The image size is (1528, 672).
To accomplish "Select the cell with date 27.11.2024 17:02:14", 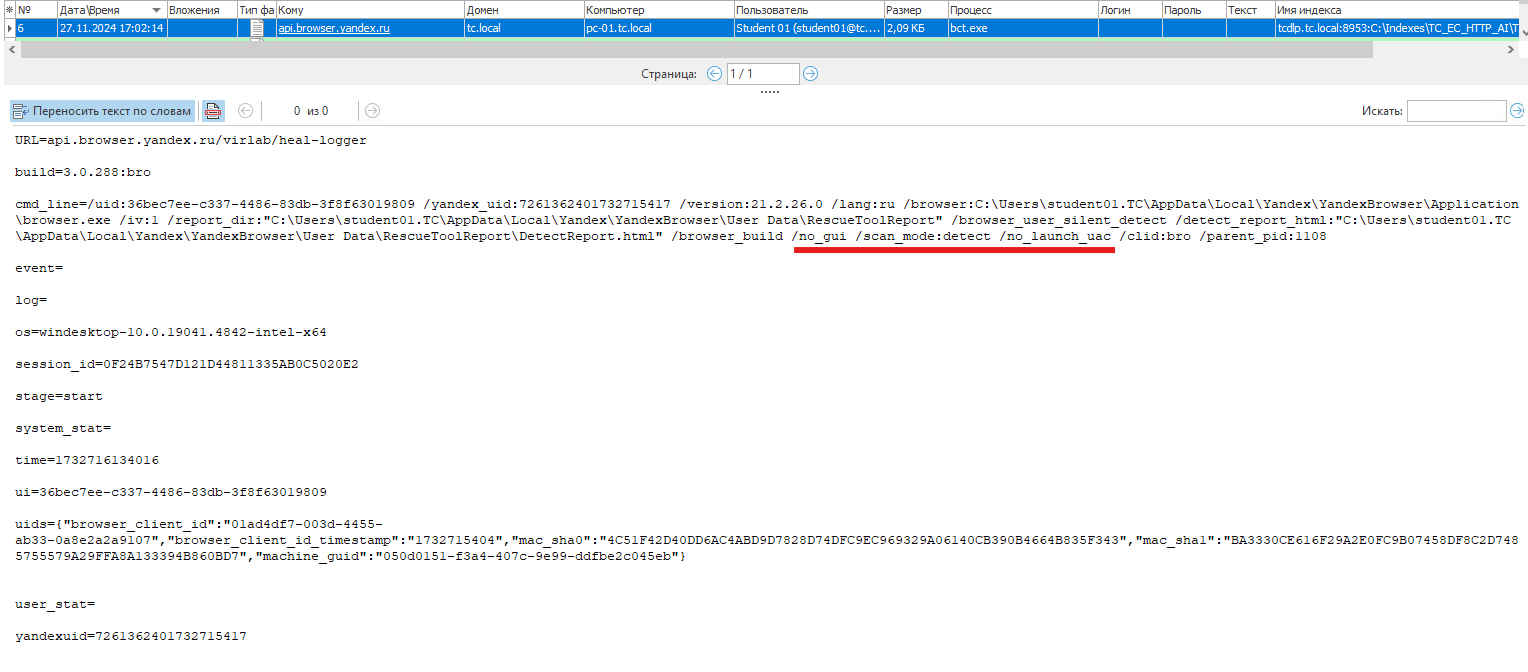I will pos(111,28).
